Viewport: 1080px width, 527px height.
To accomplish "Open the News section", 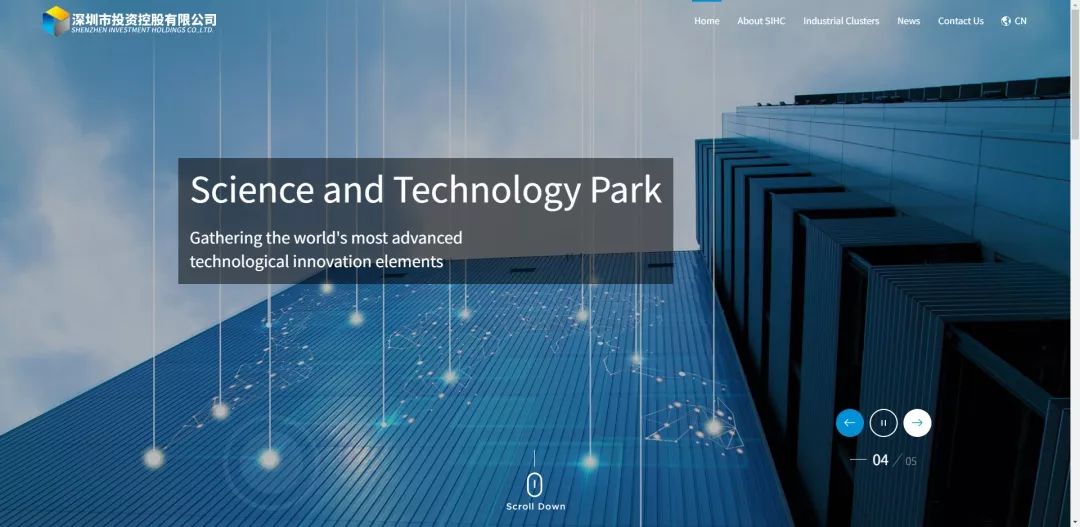I will (908, 21).
